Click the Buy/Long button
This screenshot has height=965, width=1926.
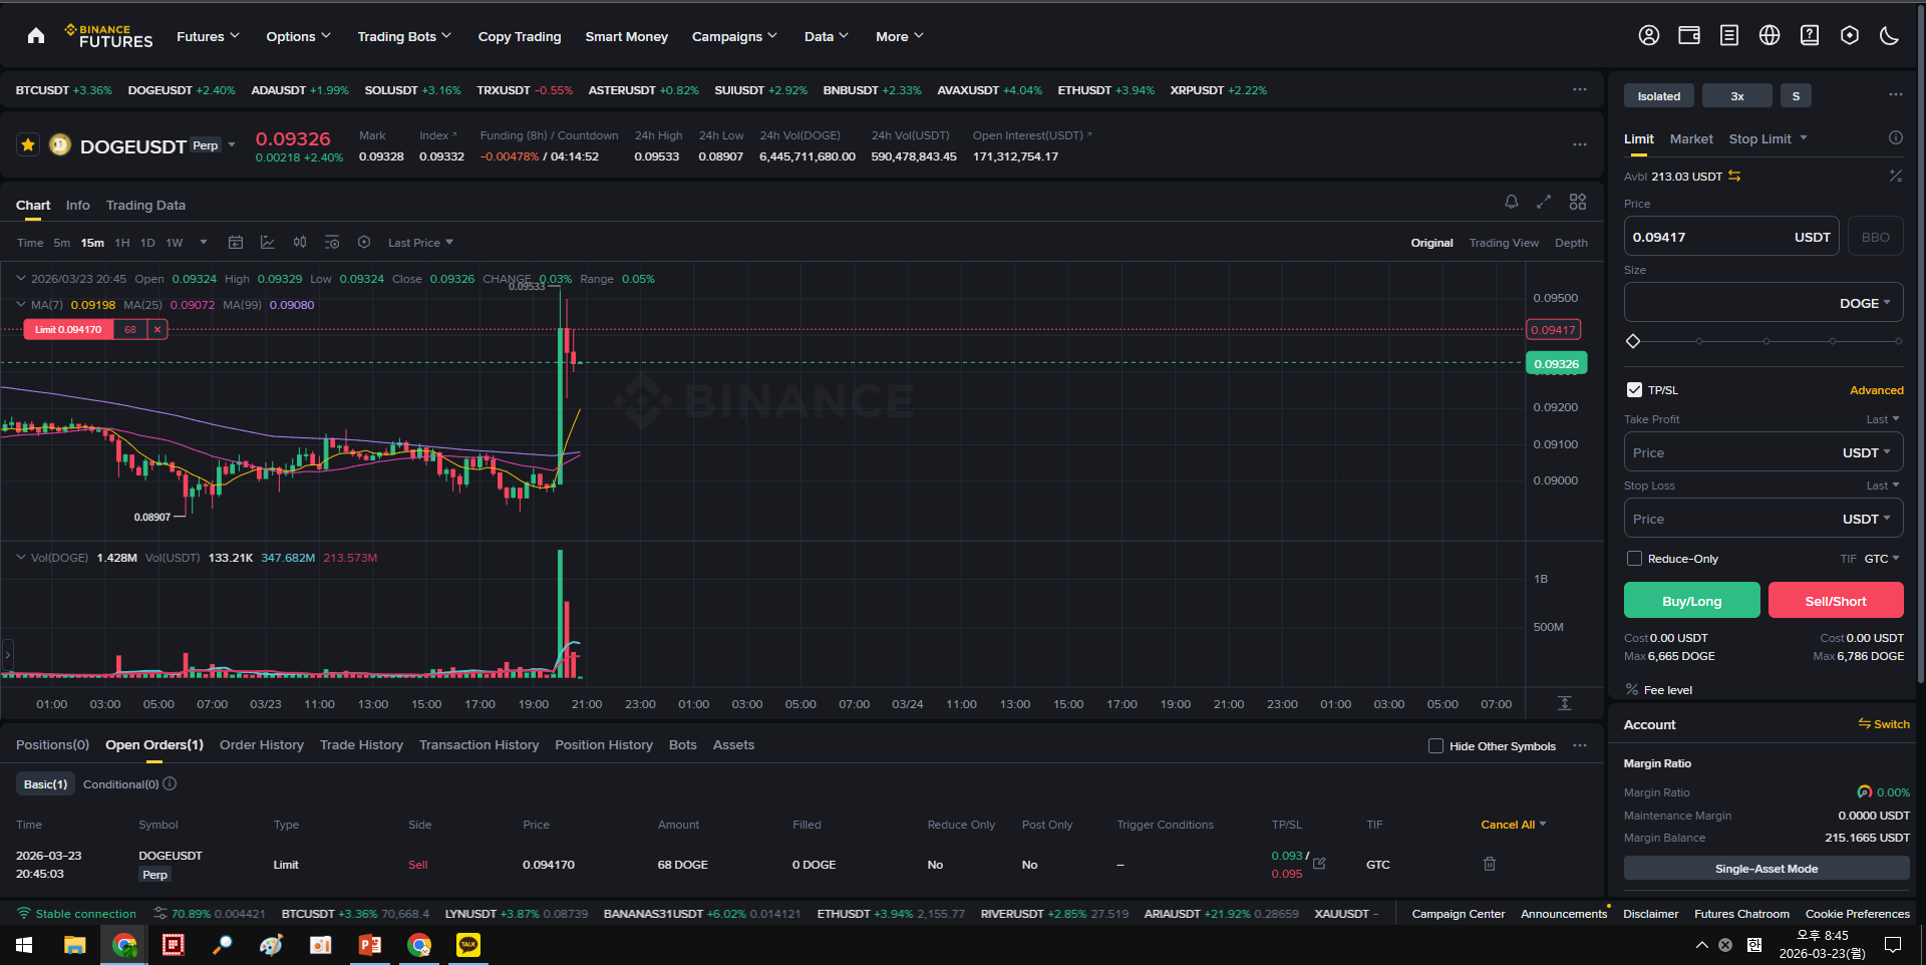coord(1692,600)
